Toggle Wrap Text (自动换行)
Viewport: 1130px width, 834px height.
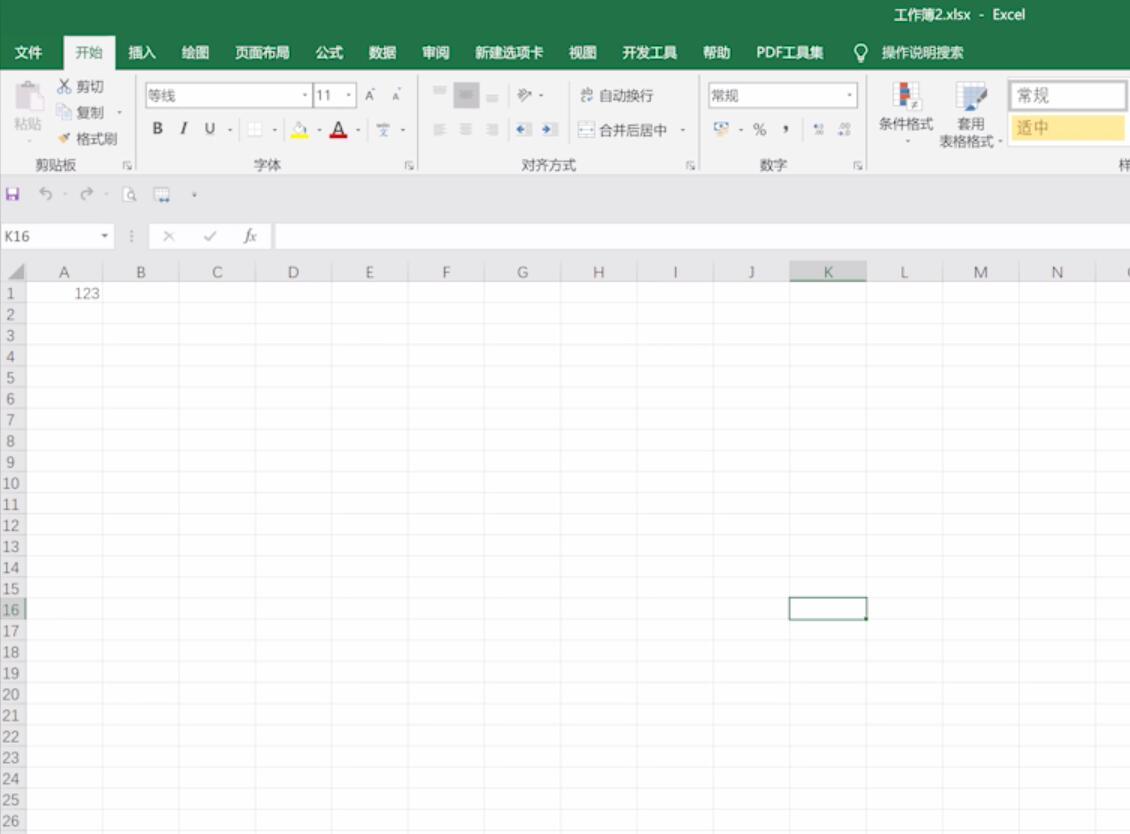tap(616, 95)
